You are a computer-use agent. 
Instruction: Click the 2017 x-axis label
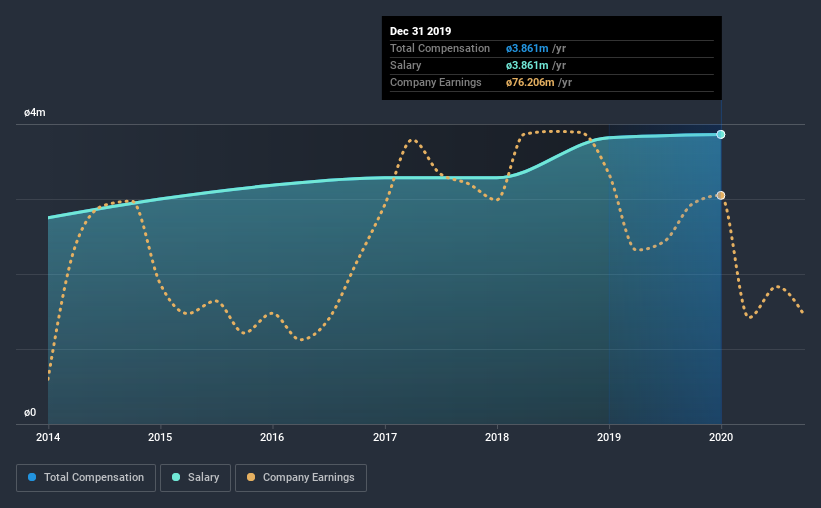(x=385, y=437)
